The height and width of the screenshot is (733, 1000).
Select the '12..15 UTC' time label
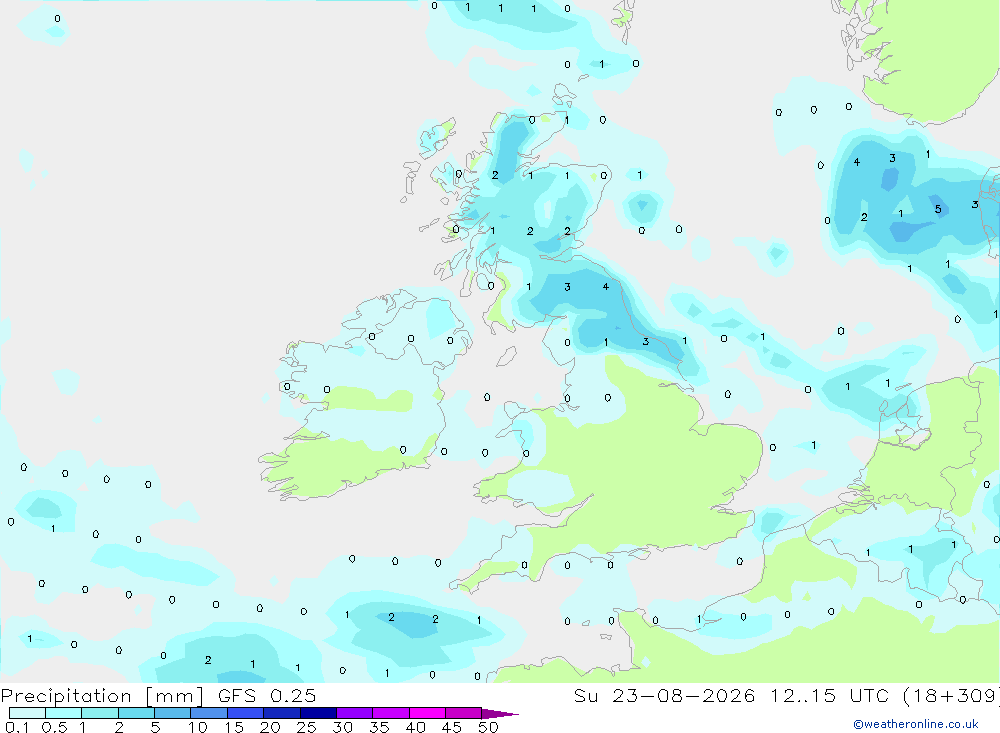click(x=832, y=695)
